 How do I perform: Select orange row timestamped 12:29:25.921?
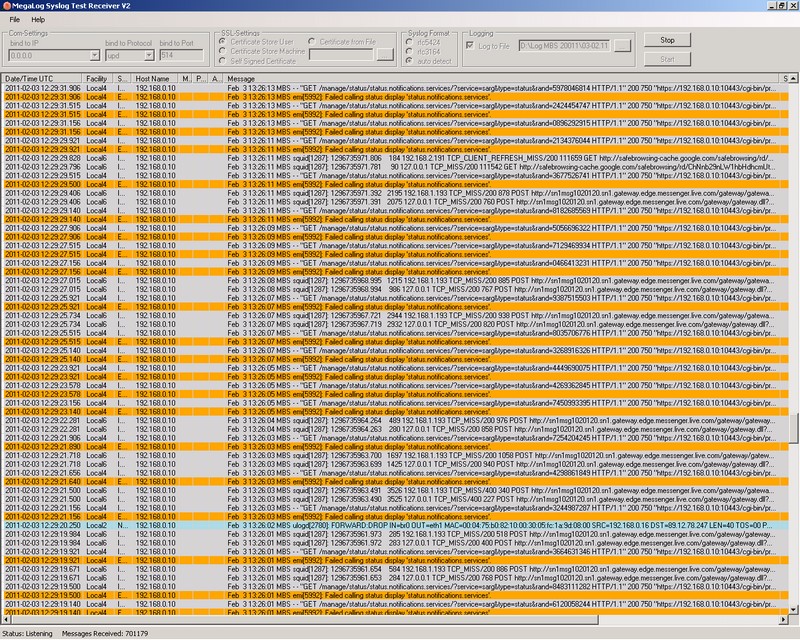pos(395,307)
